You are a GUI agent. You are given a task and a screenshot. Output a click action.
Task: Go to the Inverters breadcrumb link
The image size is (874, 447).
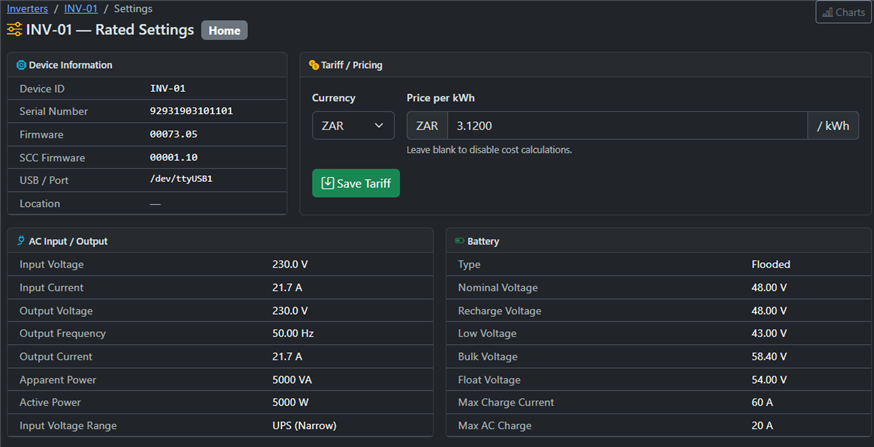point(27,9)
